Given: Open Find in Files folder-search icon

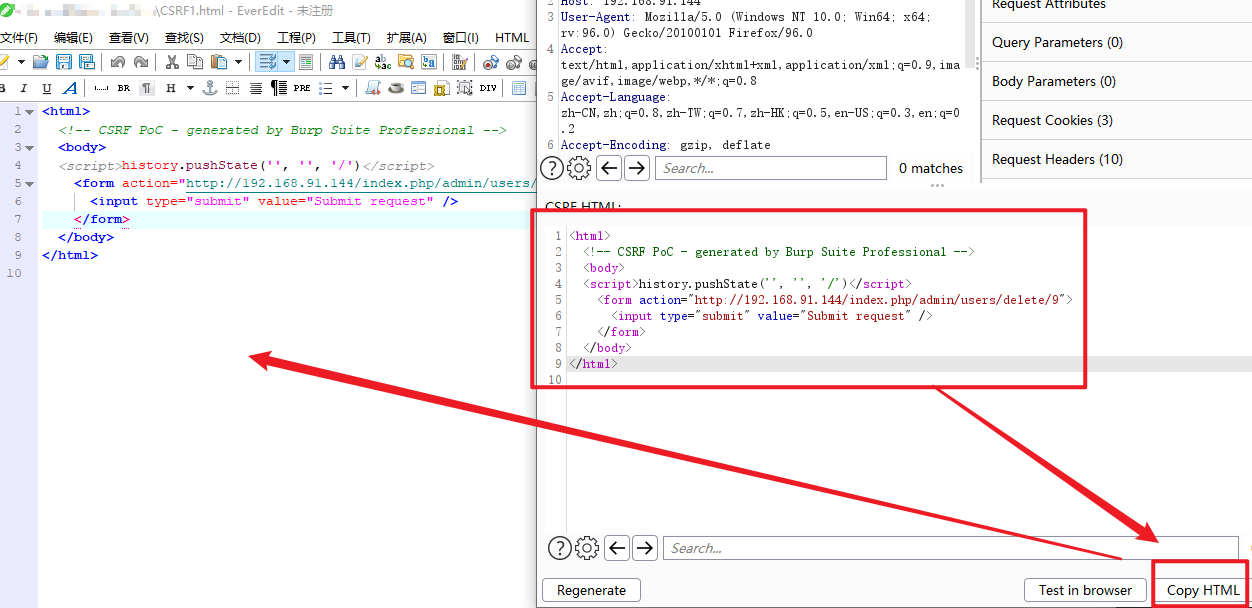Looking at the screenshot, I should [x=406, y=62].
